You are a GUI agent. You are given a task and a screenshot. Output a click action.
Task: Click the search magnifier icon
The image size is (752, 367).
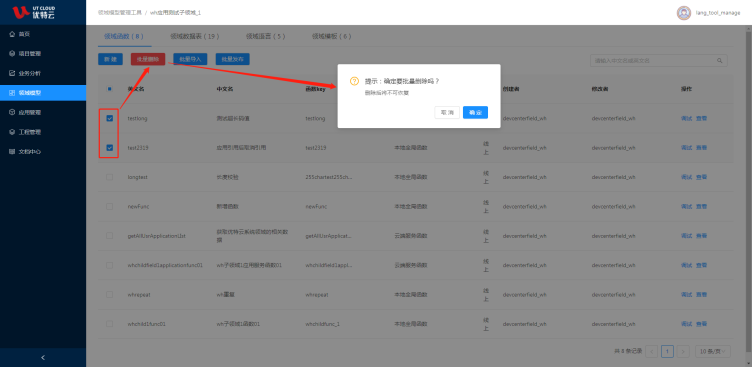click(719, 61)
